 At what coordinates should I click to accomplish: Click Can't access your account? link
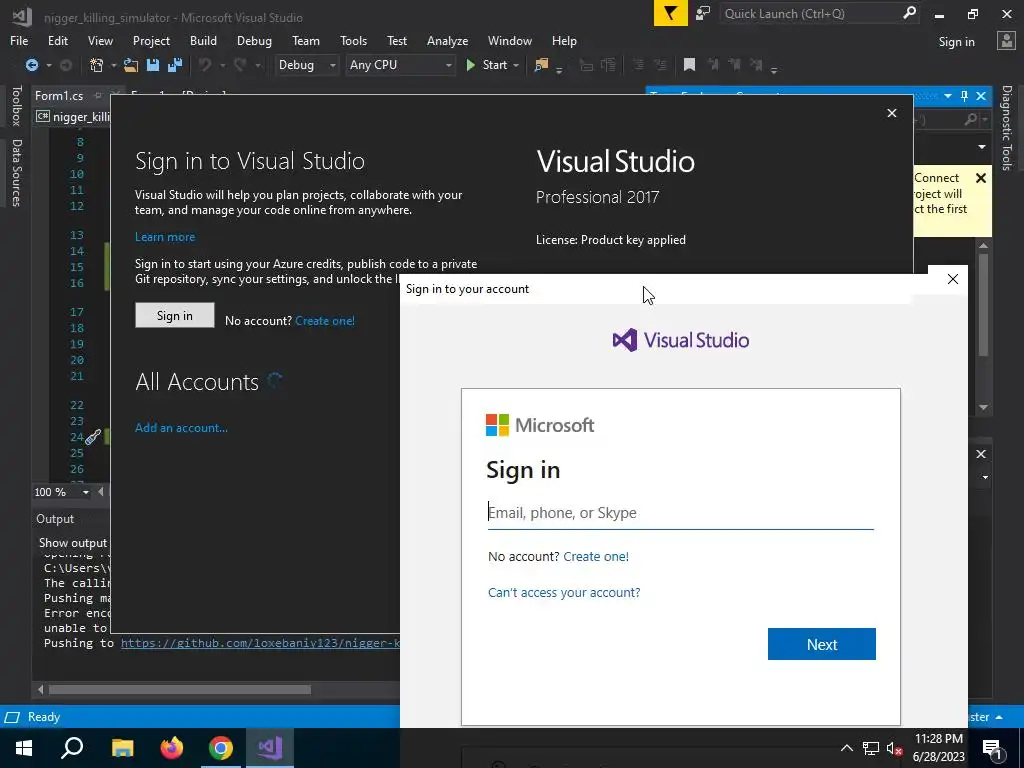coord(564,592)
